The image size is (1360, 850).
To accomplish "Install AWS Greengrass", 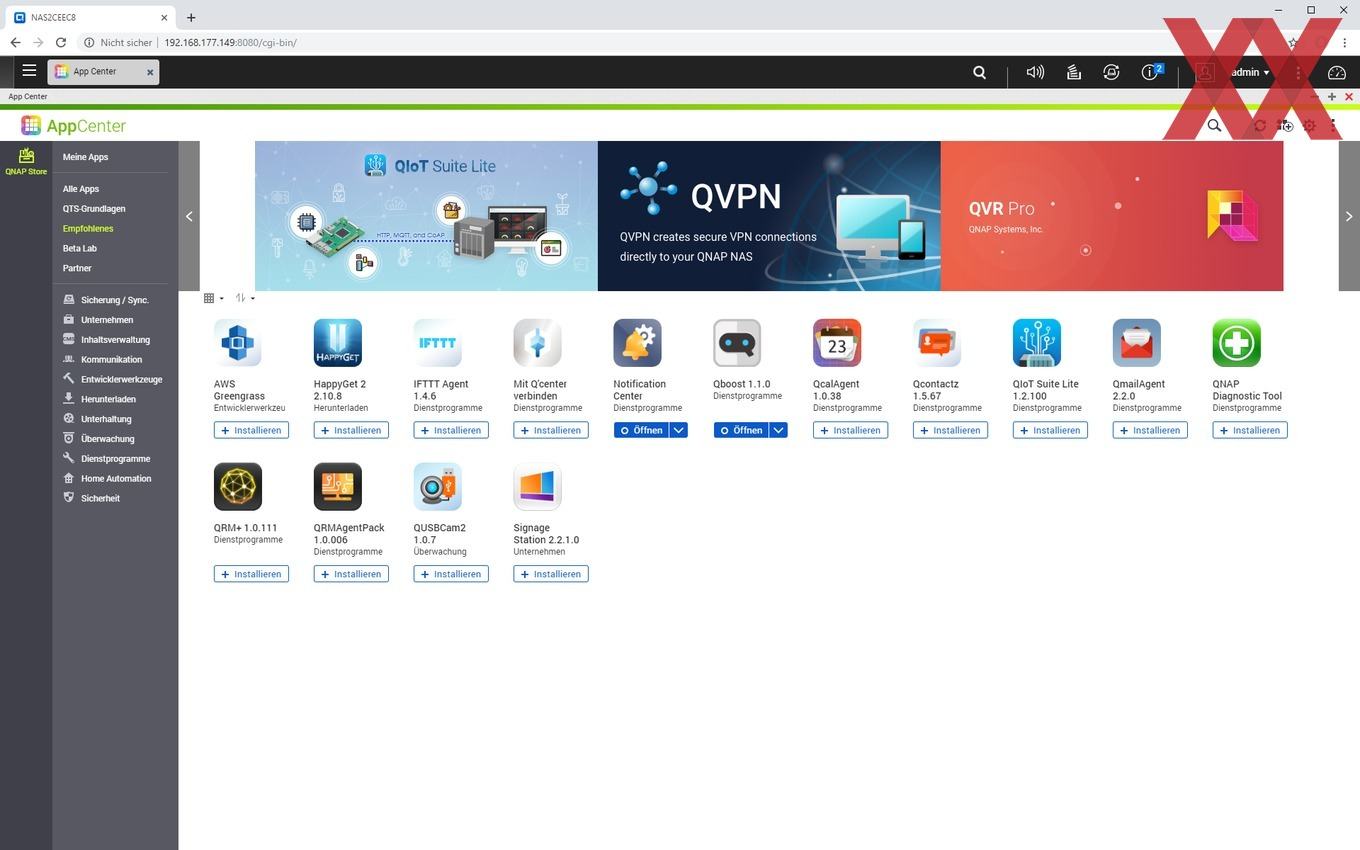I will [251, 430].
